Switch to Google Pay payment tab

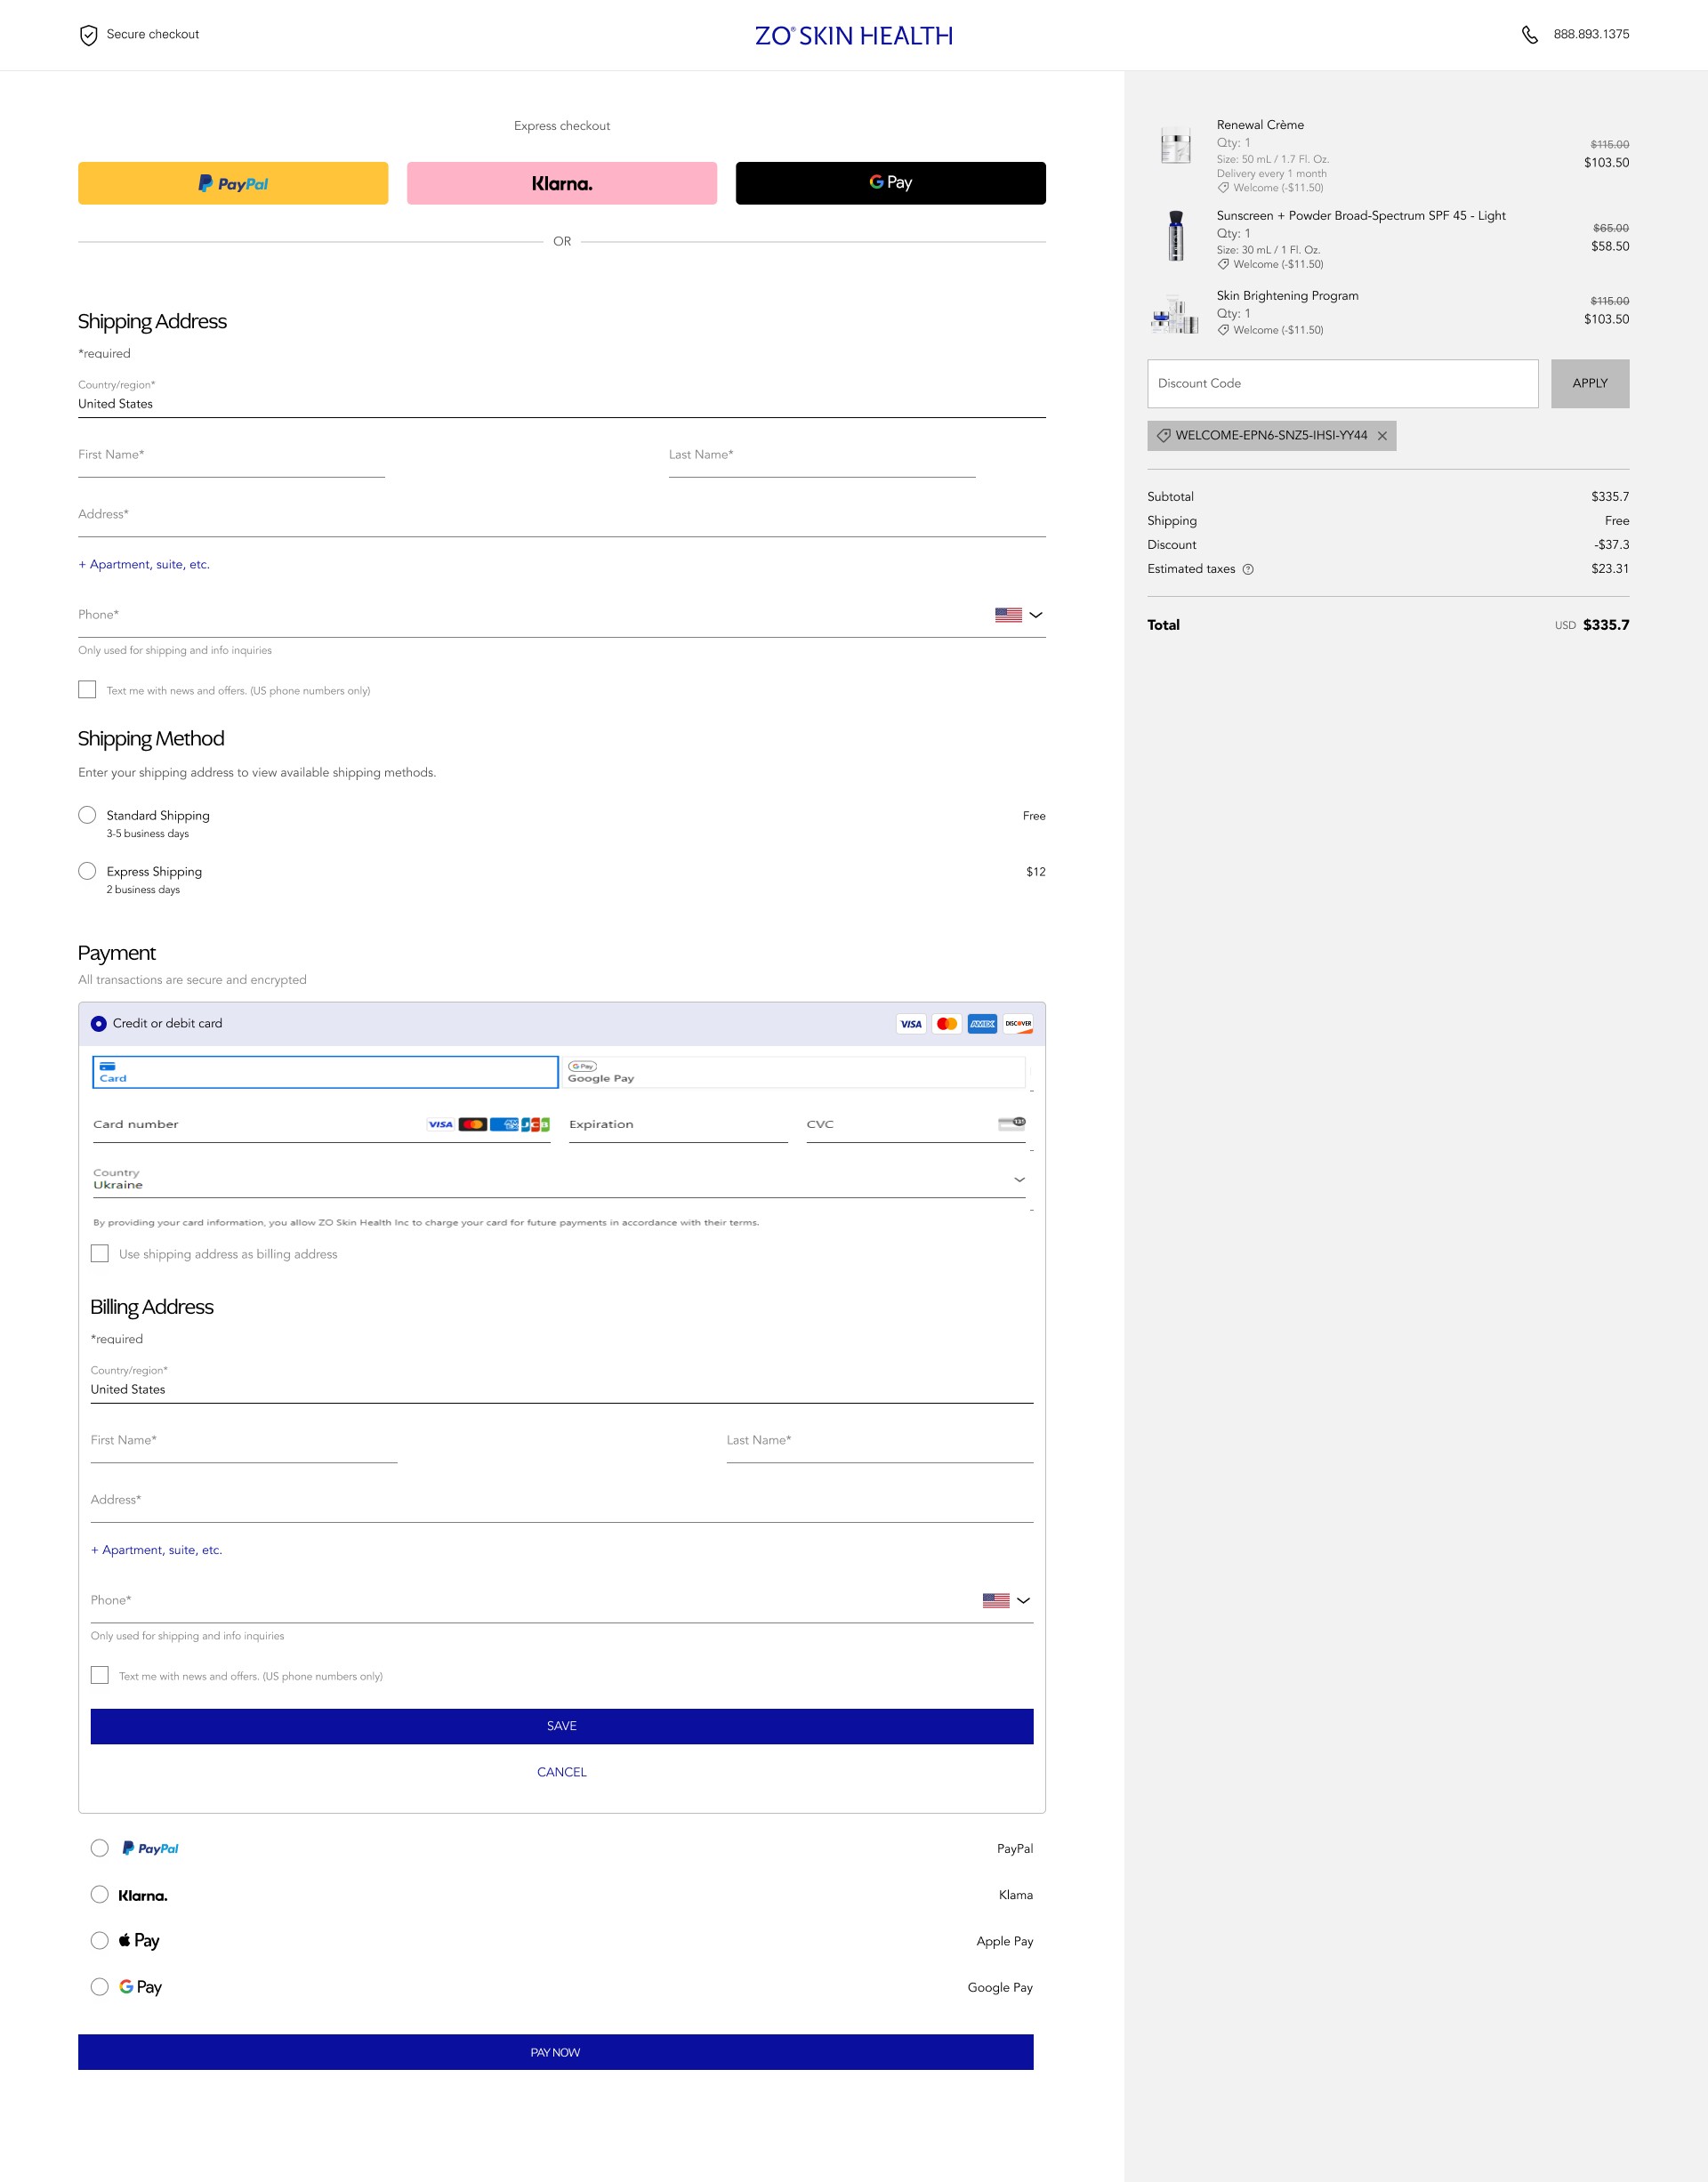click(x=793, y=1072)
